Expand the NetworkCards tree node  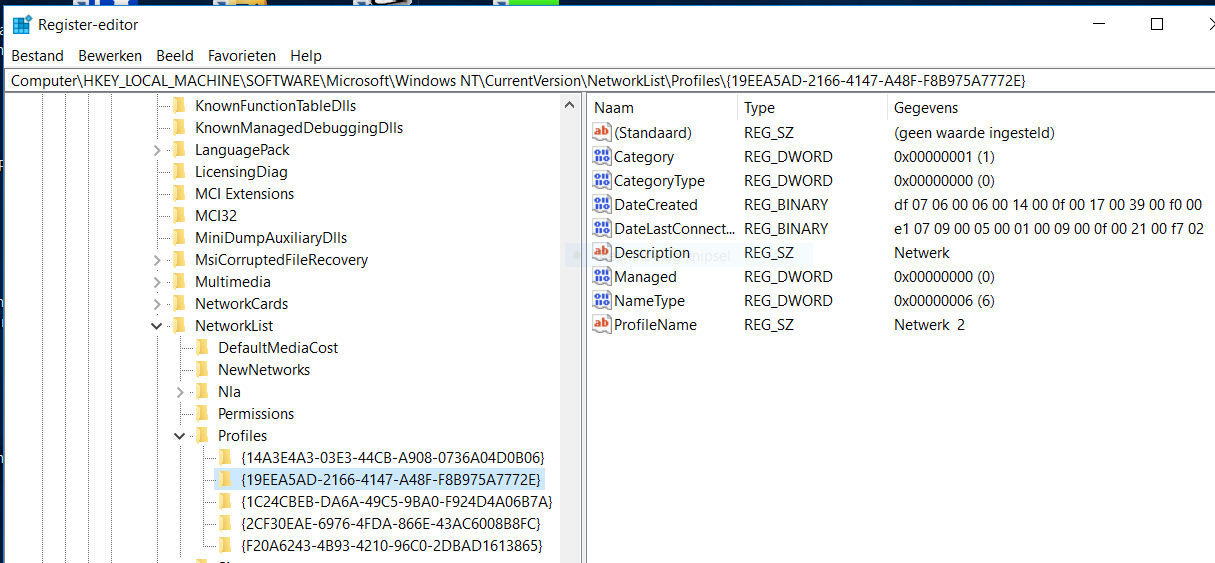(157, 304)
